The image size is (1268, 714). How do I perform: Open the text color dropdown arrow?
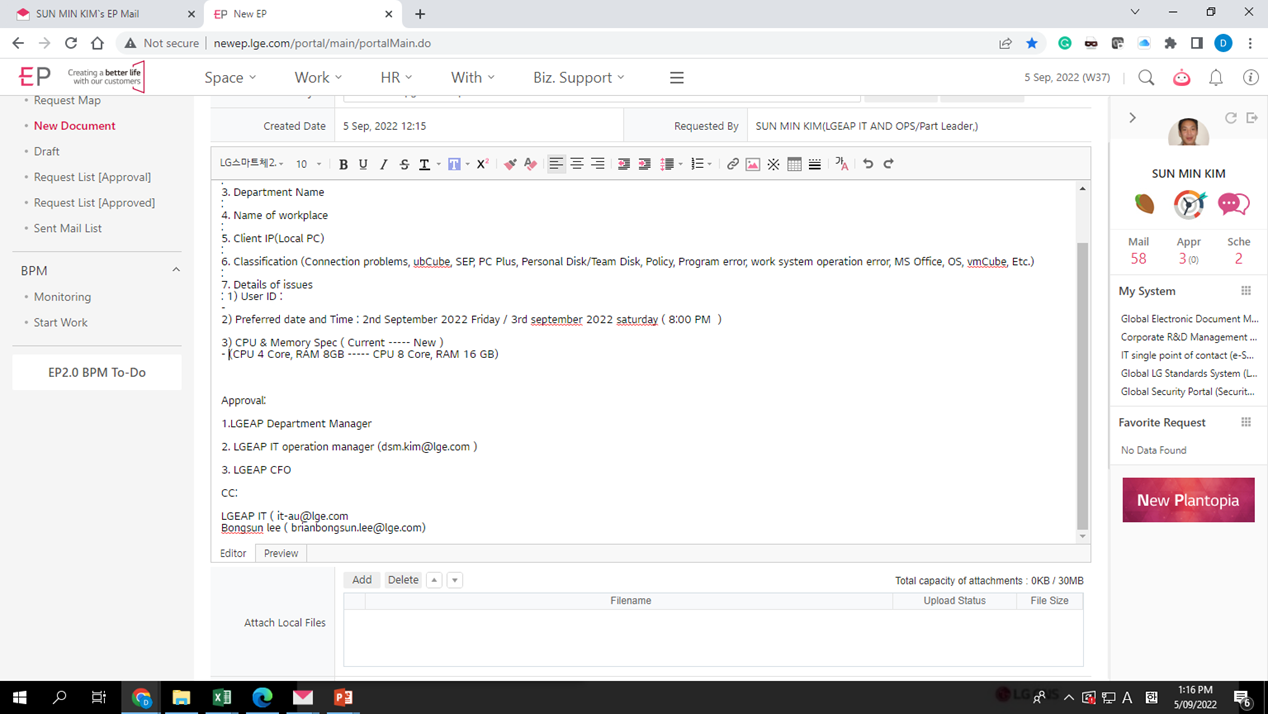[438, 164]
